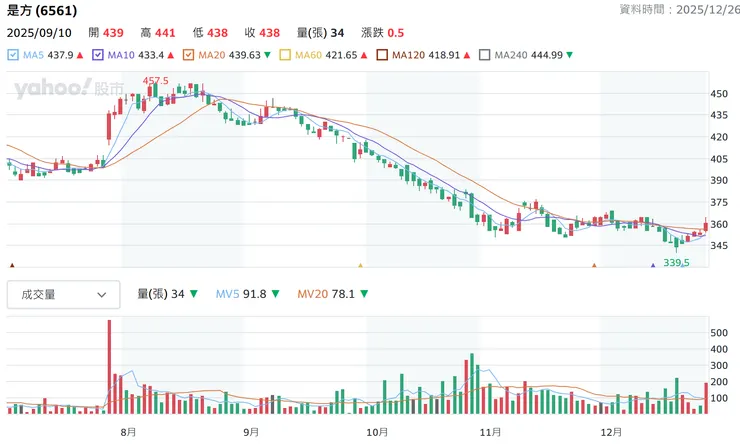Click the 339.5 low price label

click(678, 263)
